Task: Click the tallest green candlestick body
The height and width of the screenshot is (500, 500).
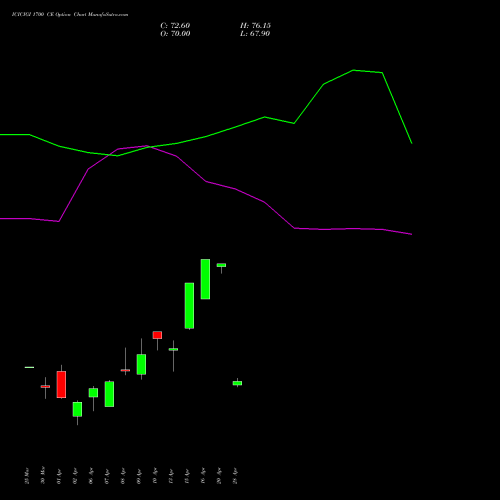Action: tap(189, 306)
